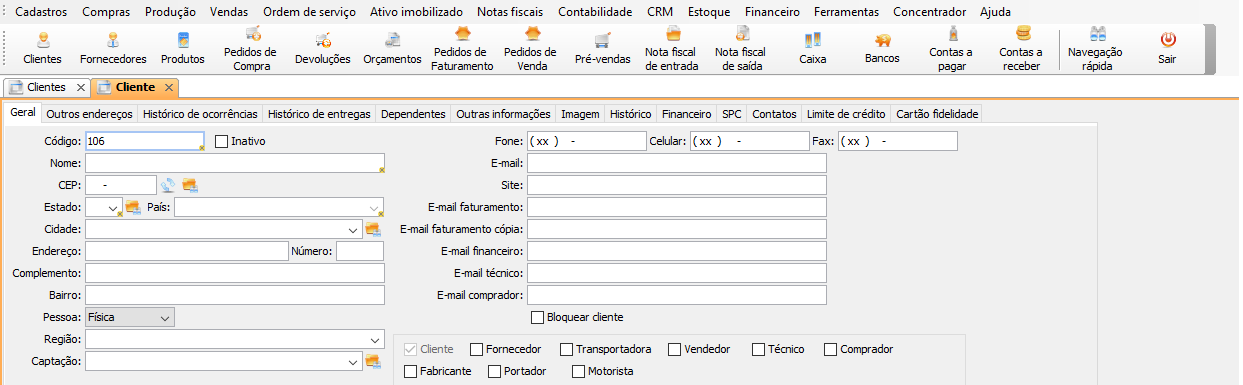Open the Financeiro menu
This screenshot has height=385, width=1243.
[772, 12]
